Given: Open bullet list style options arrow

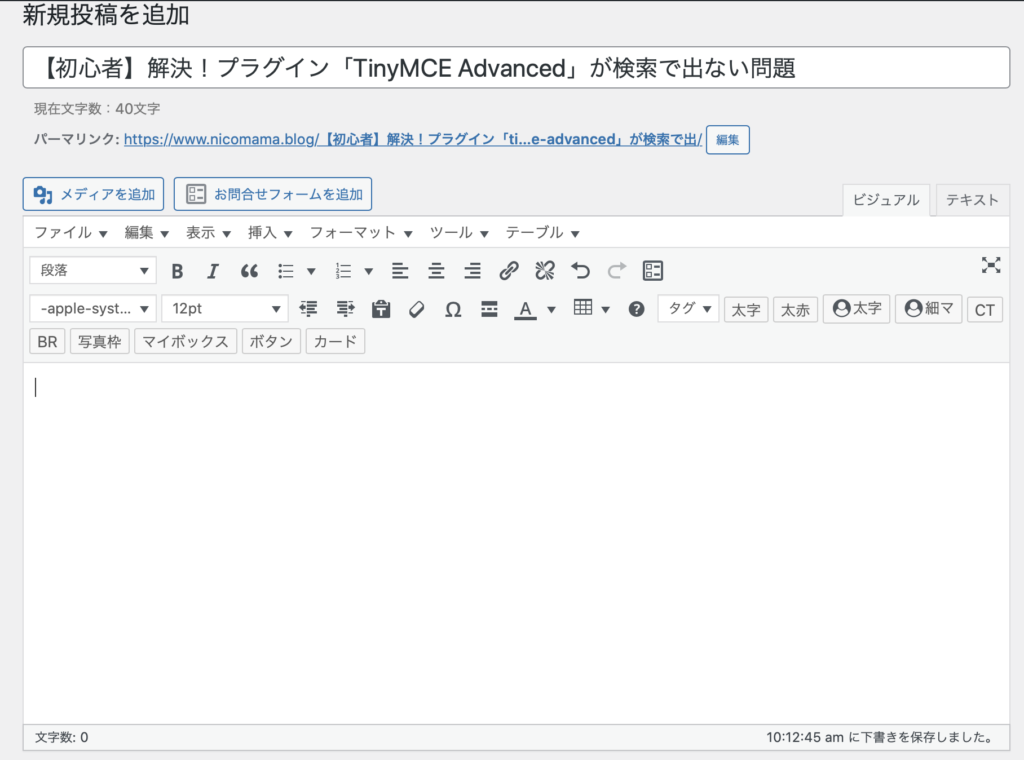Looking at the screenshot, I should click(x=312, y=271).
